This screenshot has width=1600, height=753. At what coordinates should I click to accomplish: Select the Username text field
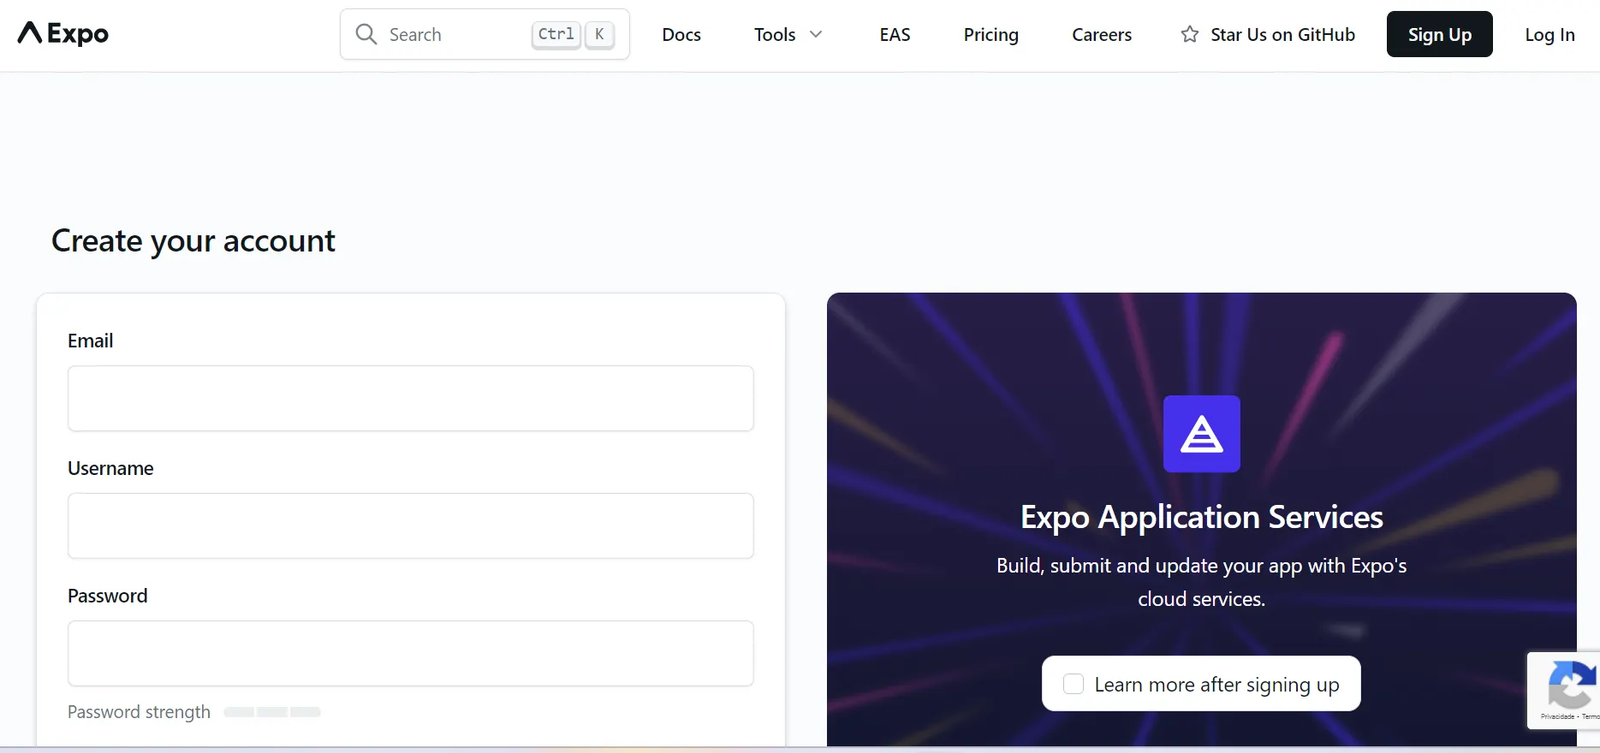tap(410, 526)
